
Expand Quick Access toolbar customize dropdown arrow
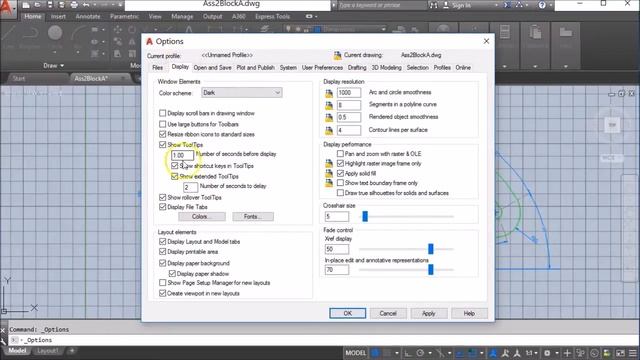click(120, 5)
